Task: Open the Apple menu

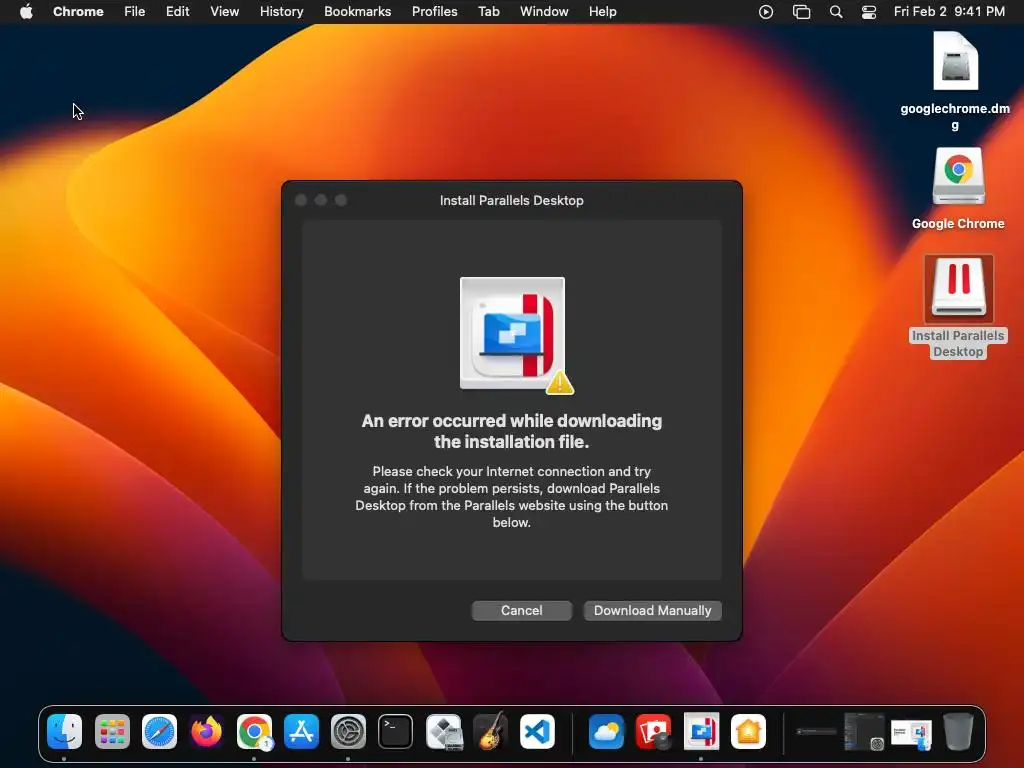Action: tap(26, 11)
